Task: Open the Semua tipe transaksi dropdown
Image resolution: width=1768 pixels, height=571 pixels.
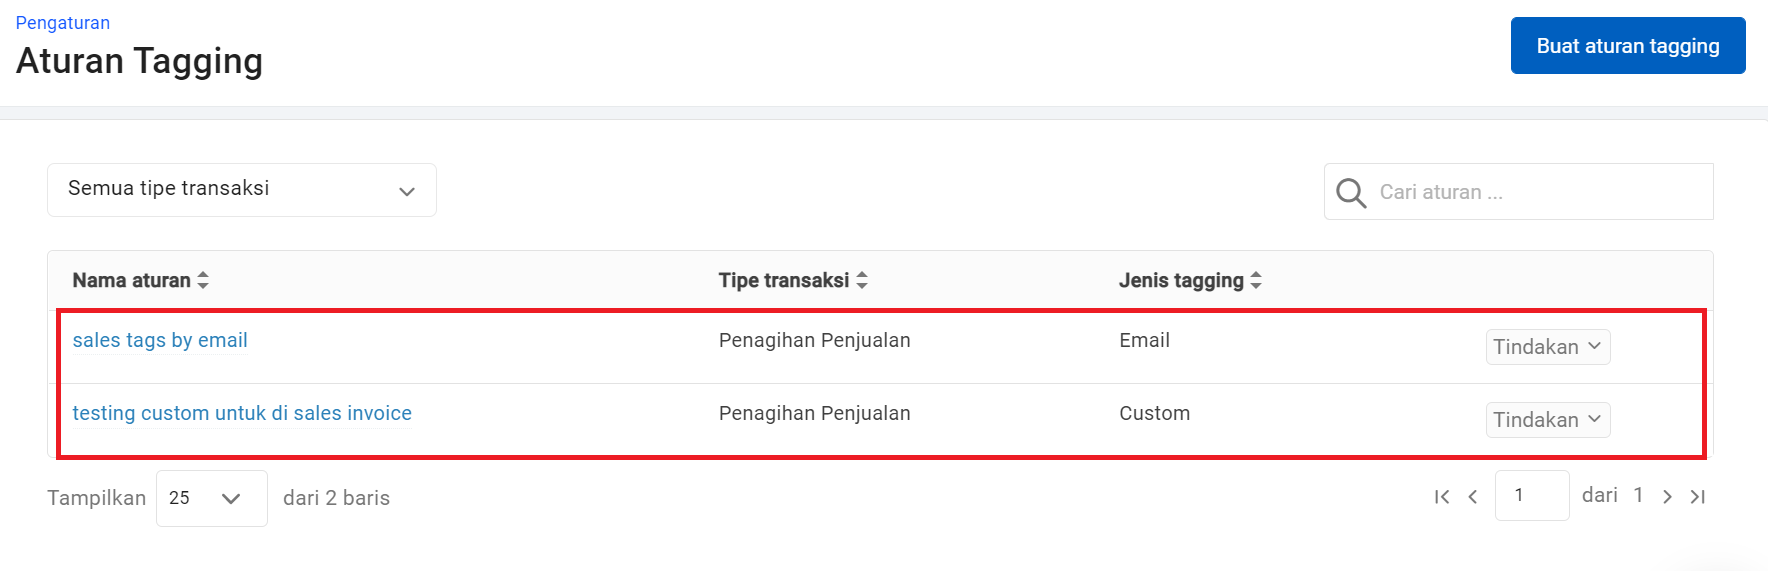Action: (x=242, y=190)
